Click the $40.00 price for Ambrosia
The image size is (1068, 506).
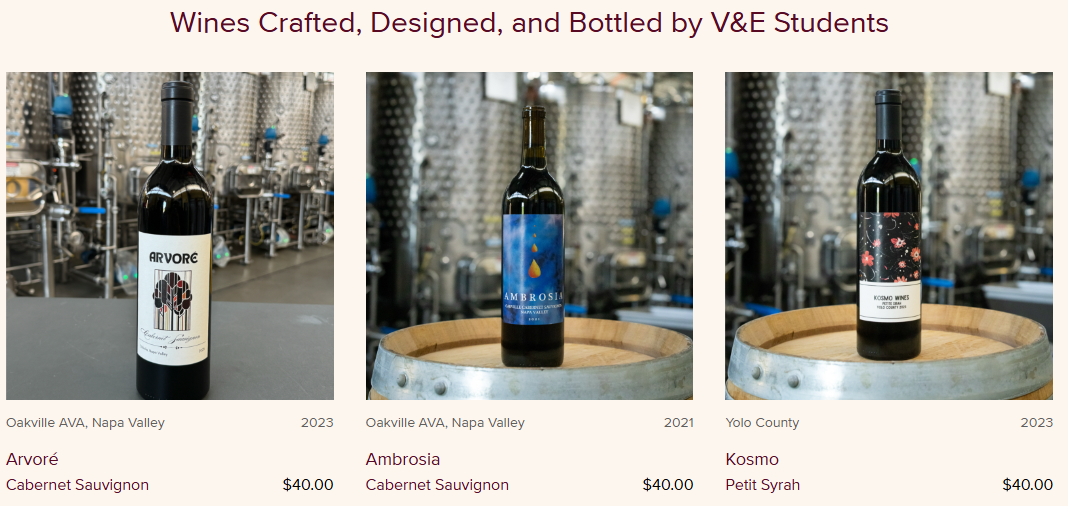[x=668, y=485]
